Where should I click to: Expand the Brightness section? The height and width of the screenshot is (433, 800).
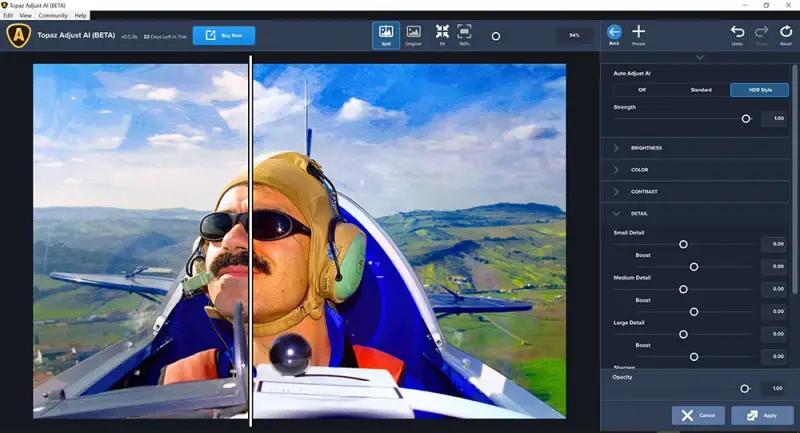(x=646, y=148)
